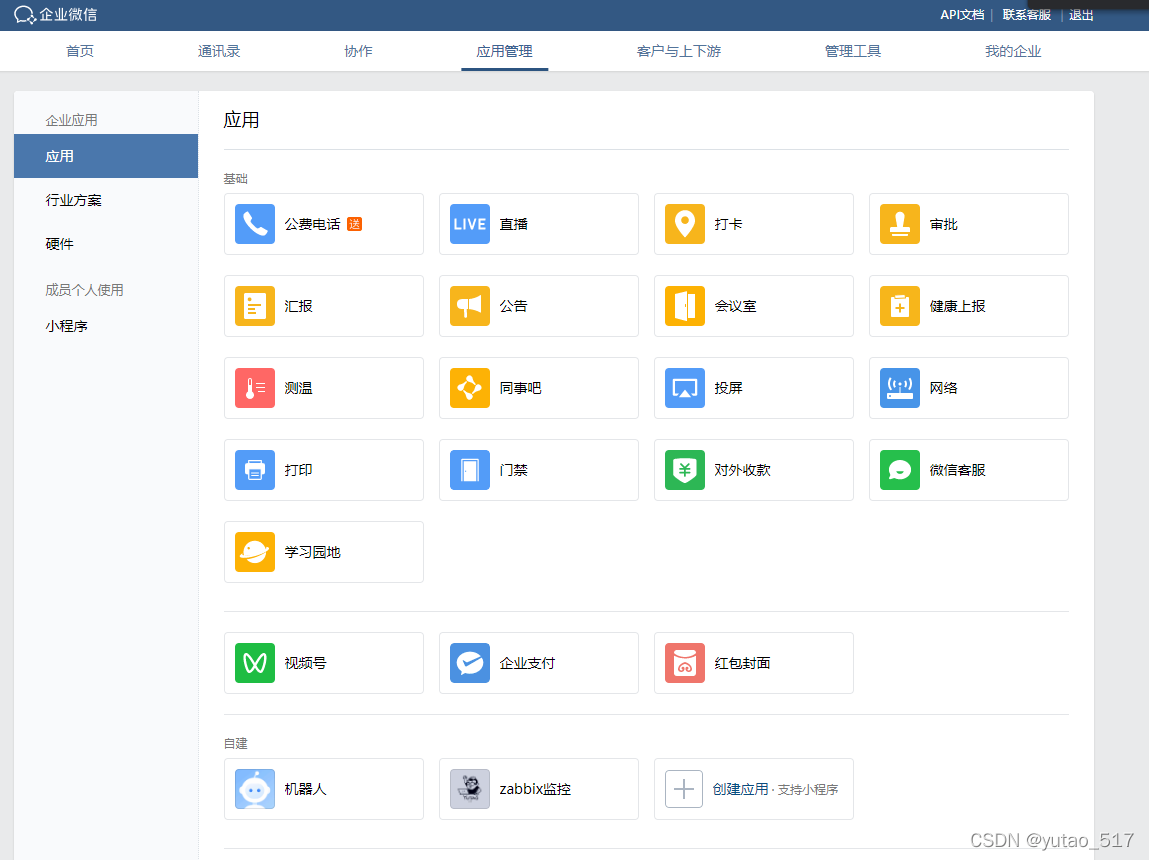The width and height of the screenshot is (1149, 860).
Task: Click the 微信客服 green chat icon
Action: pyautogui.click(x=900, y=470)
